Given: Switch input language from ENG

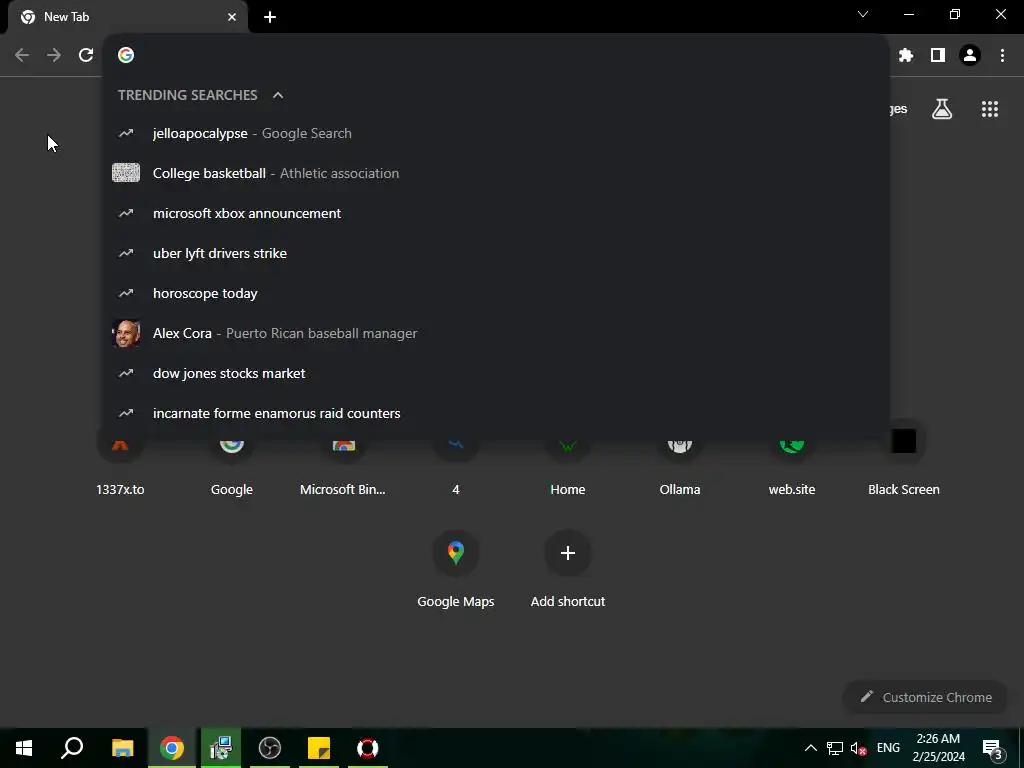Looking at the screenshot, I should pyautogui.click(x=888, y=748).
